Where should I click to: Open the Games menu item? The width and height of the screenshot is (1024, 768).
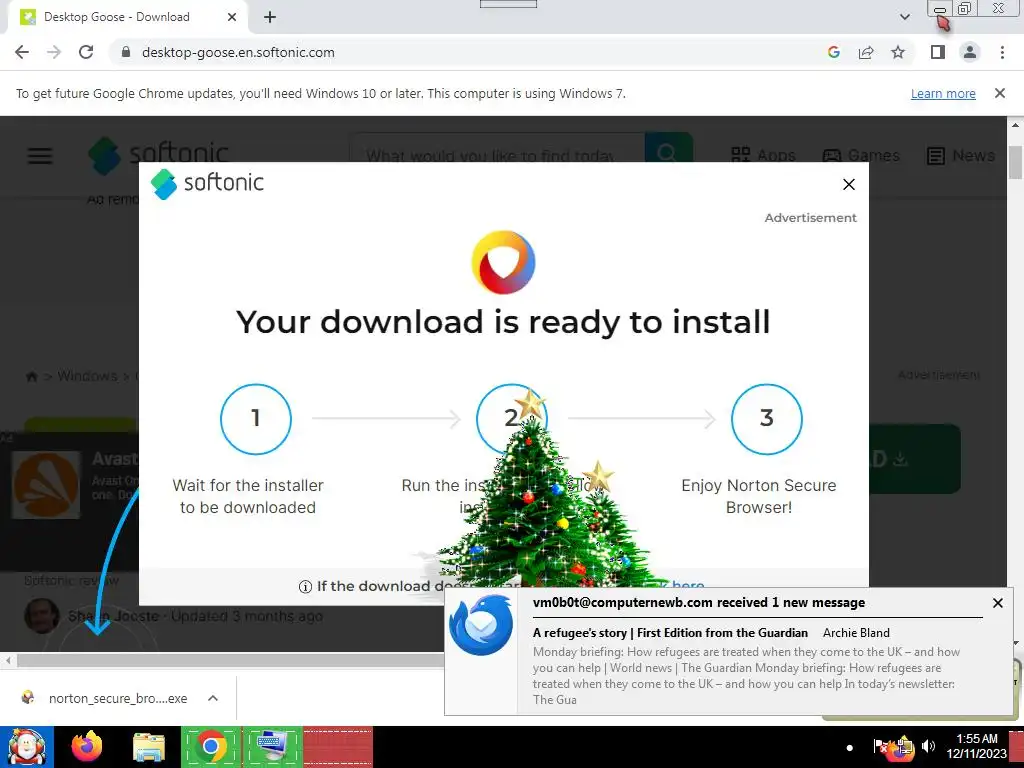(x=861, y=155)
